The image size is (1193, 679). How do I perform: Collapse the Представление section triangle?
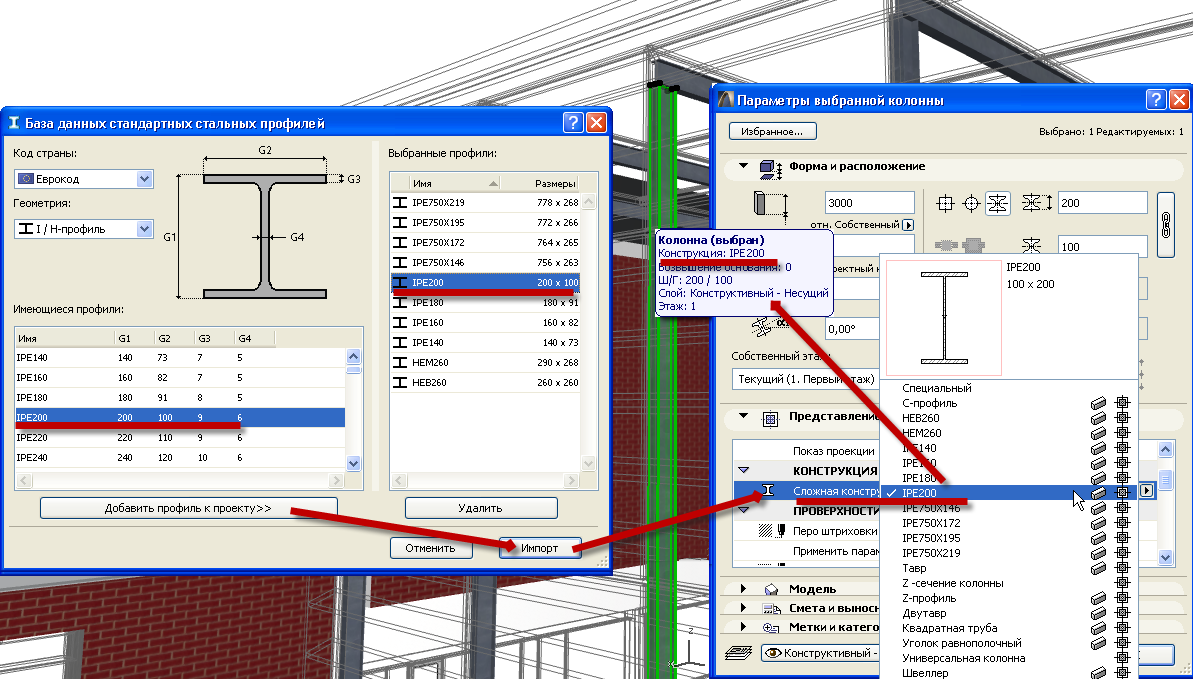pos(744,416)
